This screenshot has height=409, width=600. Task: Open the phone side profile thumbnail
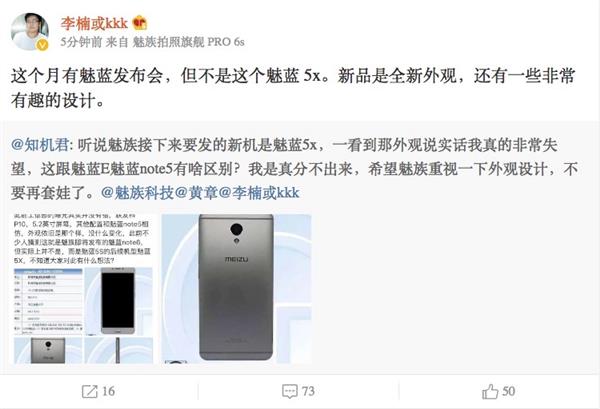(118, 350)
